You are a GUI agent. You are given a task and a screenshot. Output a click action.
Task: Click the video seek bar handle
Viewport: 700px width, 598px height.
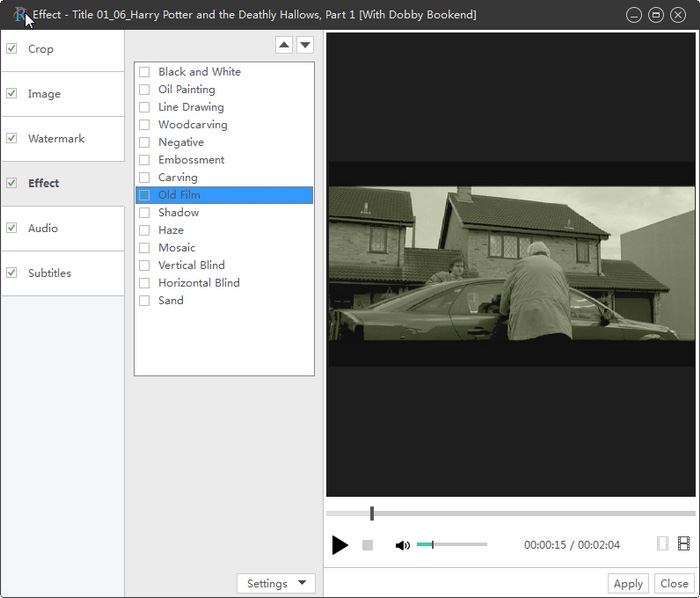372,513
